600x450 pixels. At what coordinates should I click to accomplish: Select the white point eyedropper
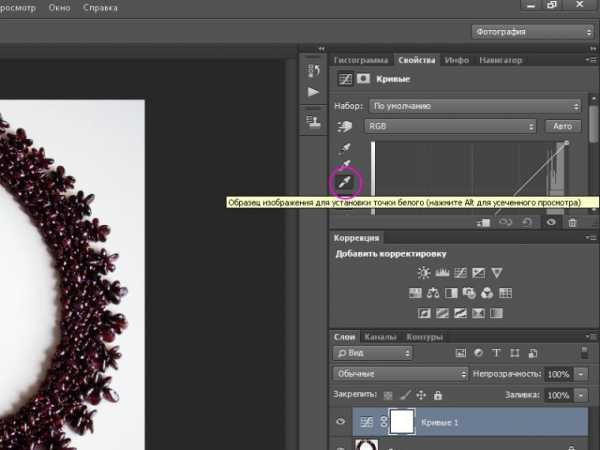point(345,183)
